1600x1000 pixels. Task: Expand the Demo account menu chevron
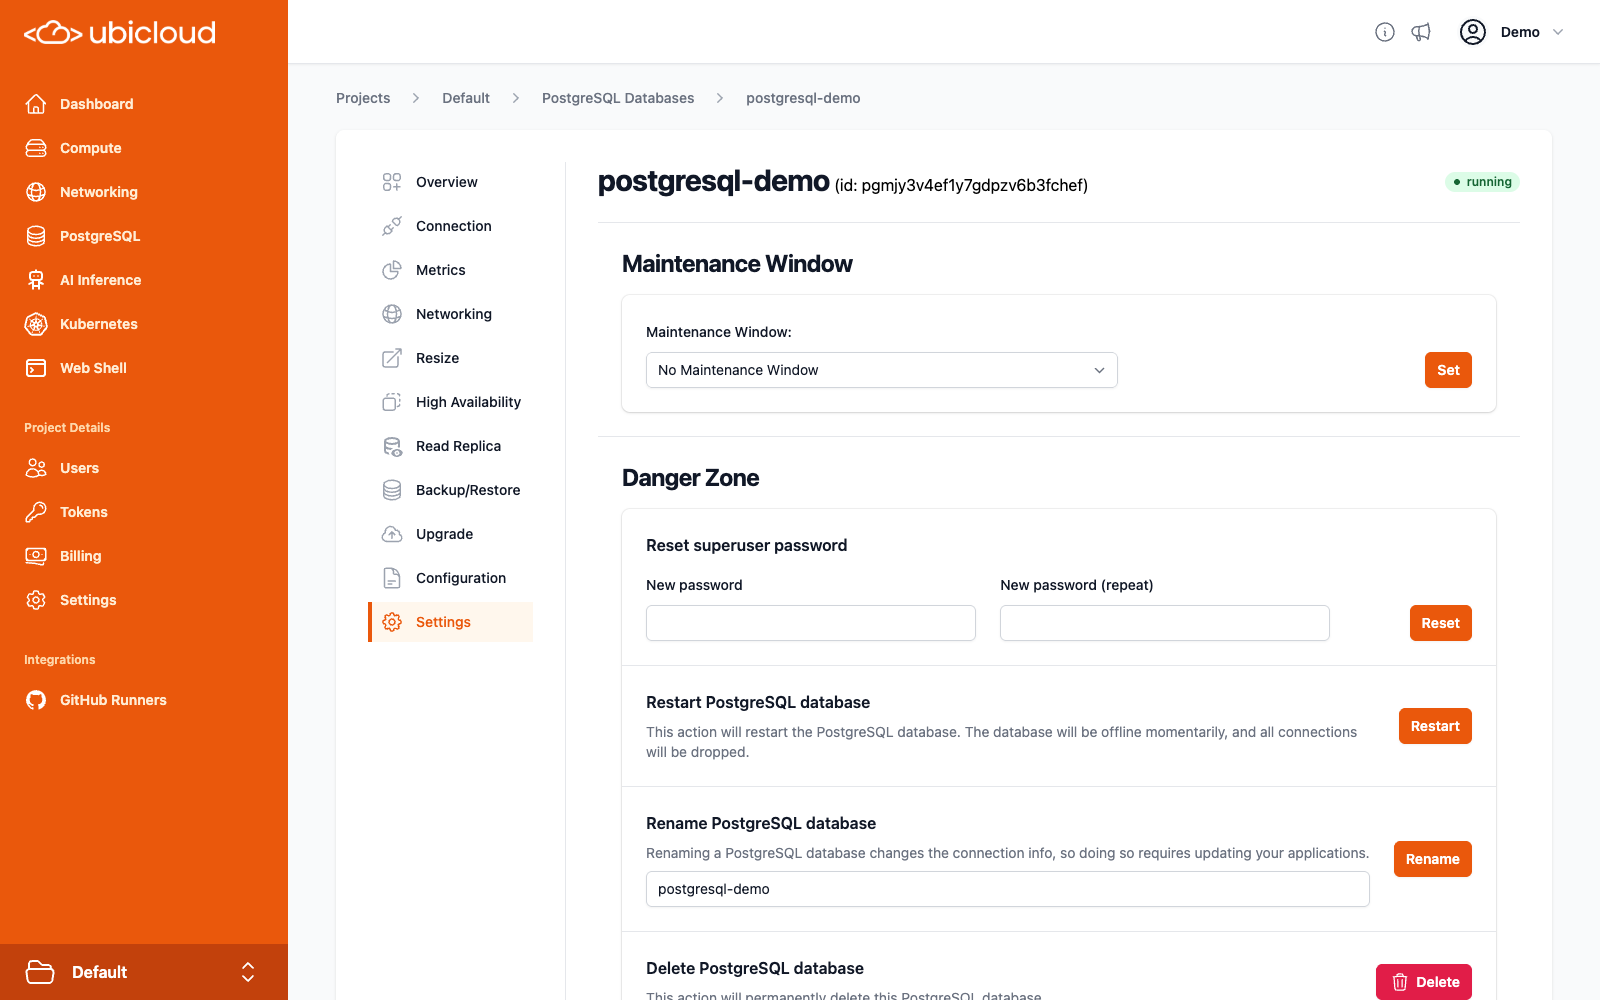pos(1558,32)
